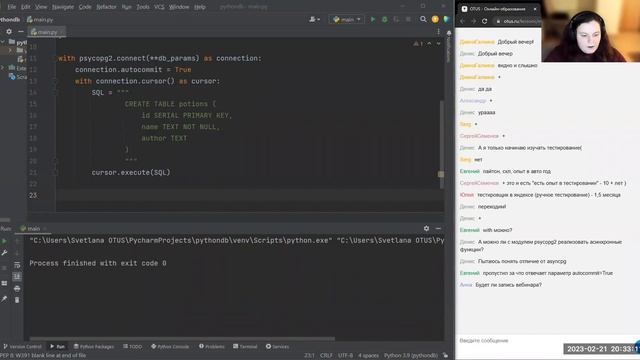640x360 pixels.
Task: Open the Tools menu
Action: [x=143, y=7]
